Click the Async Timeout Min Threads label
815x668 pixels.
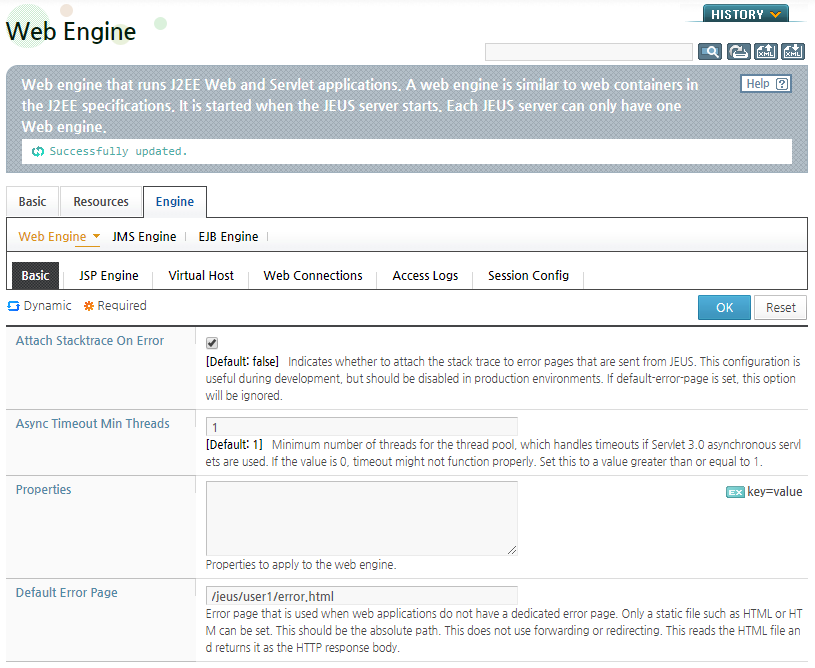[93, 424]
